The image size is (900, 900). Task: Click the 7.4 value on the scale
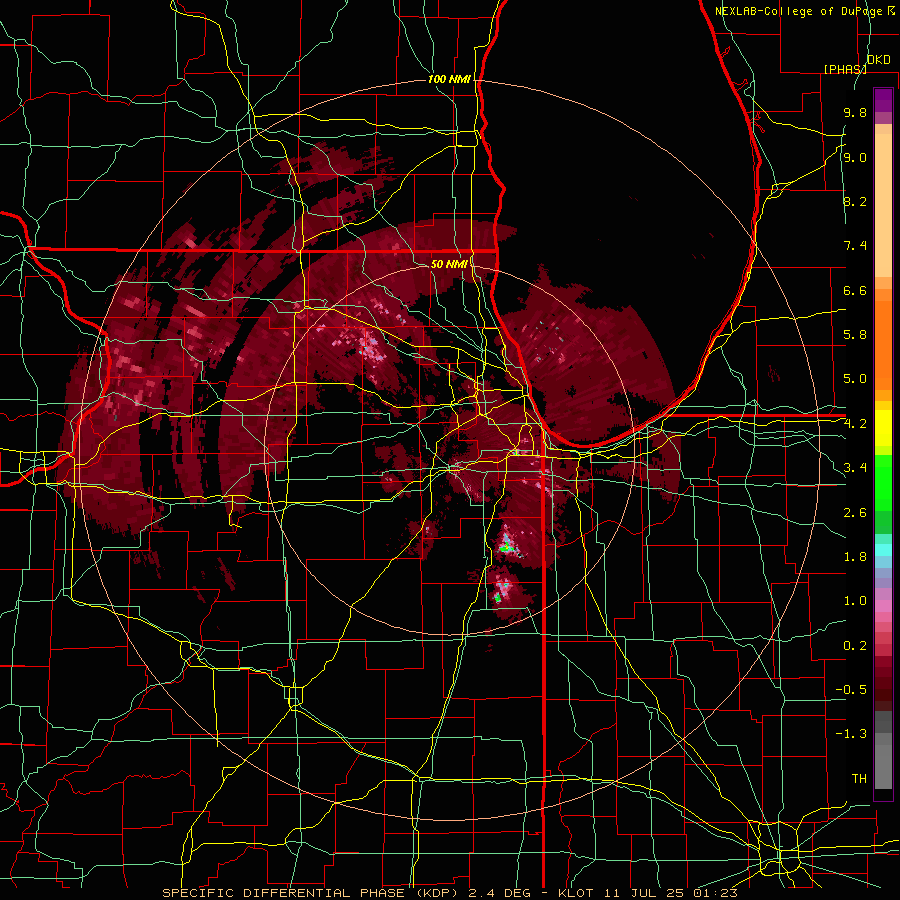(855, 246)
